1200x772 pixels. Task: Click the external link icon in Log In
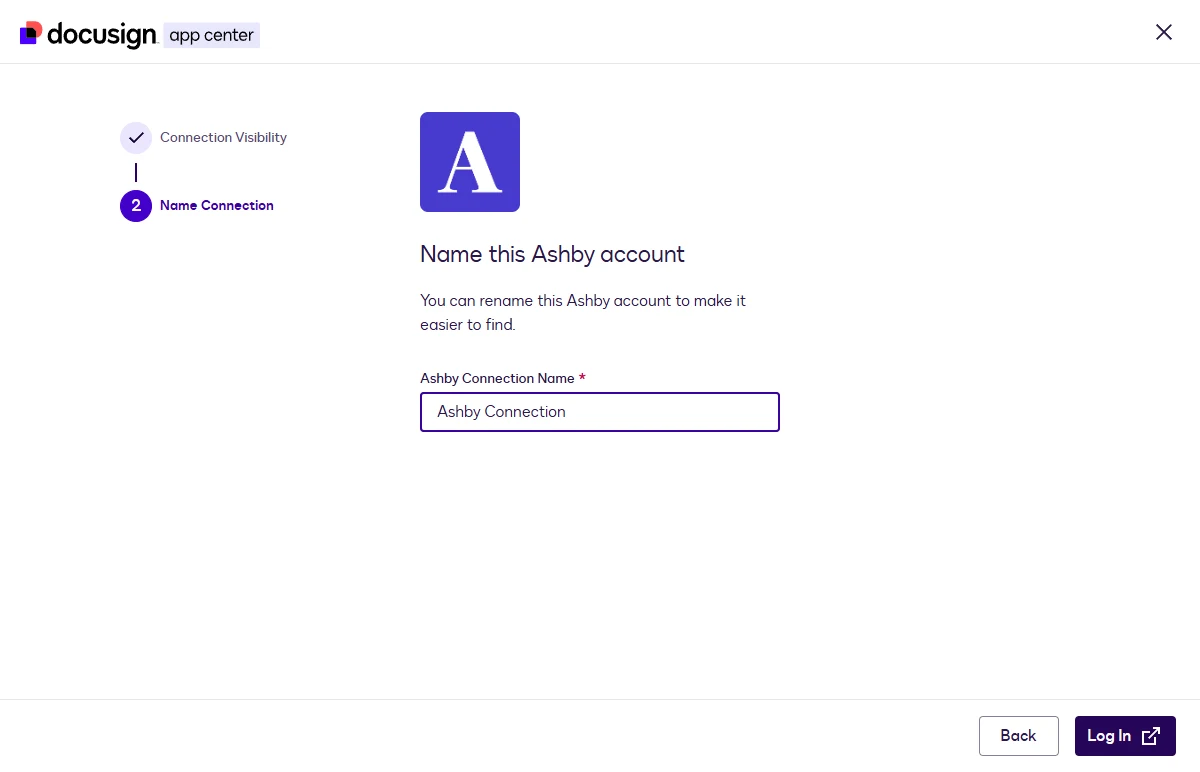[x=1151, y=736]
